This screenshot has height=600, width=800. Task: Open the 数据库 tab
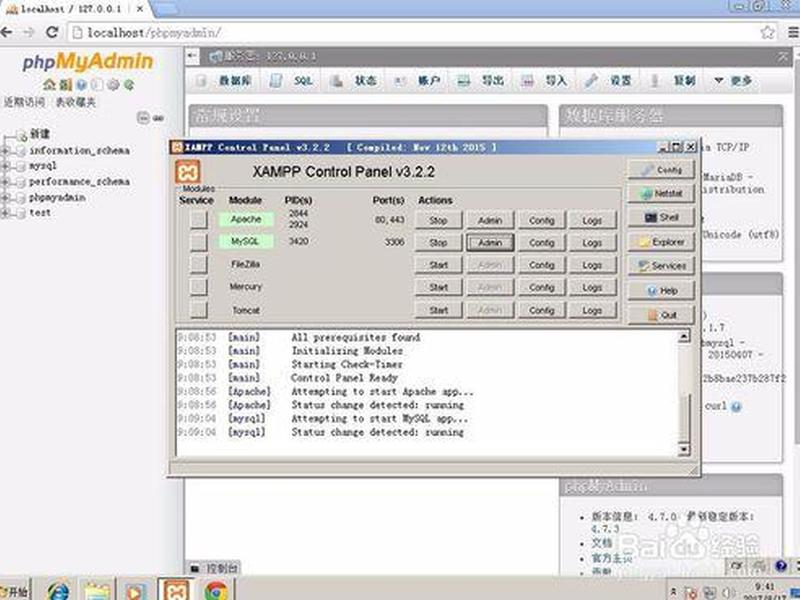click(x=225, y=81)
